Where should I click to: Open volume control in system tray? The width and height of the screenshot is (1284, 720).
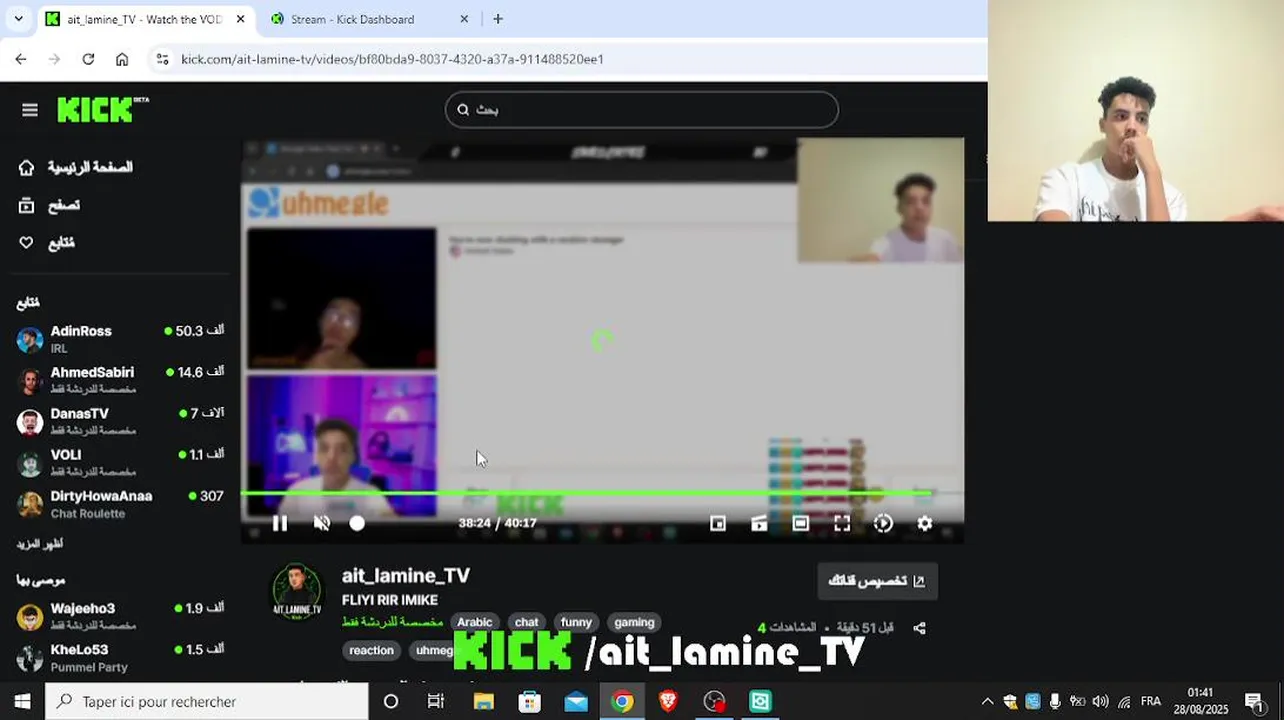(1100, 701)
